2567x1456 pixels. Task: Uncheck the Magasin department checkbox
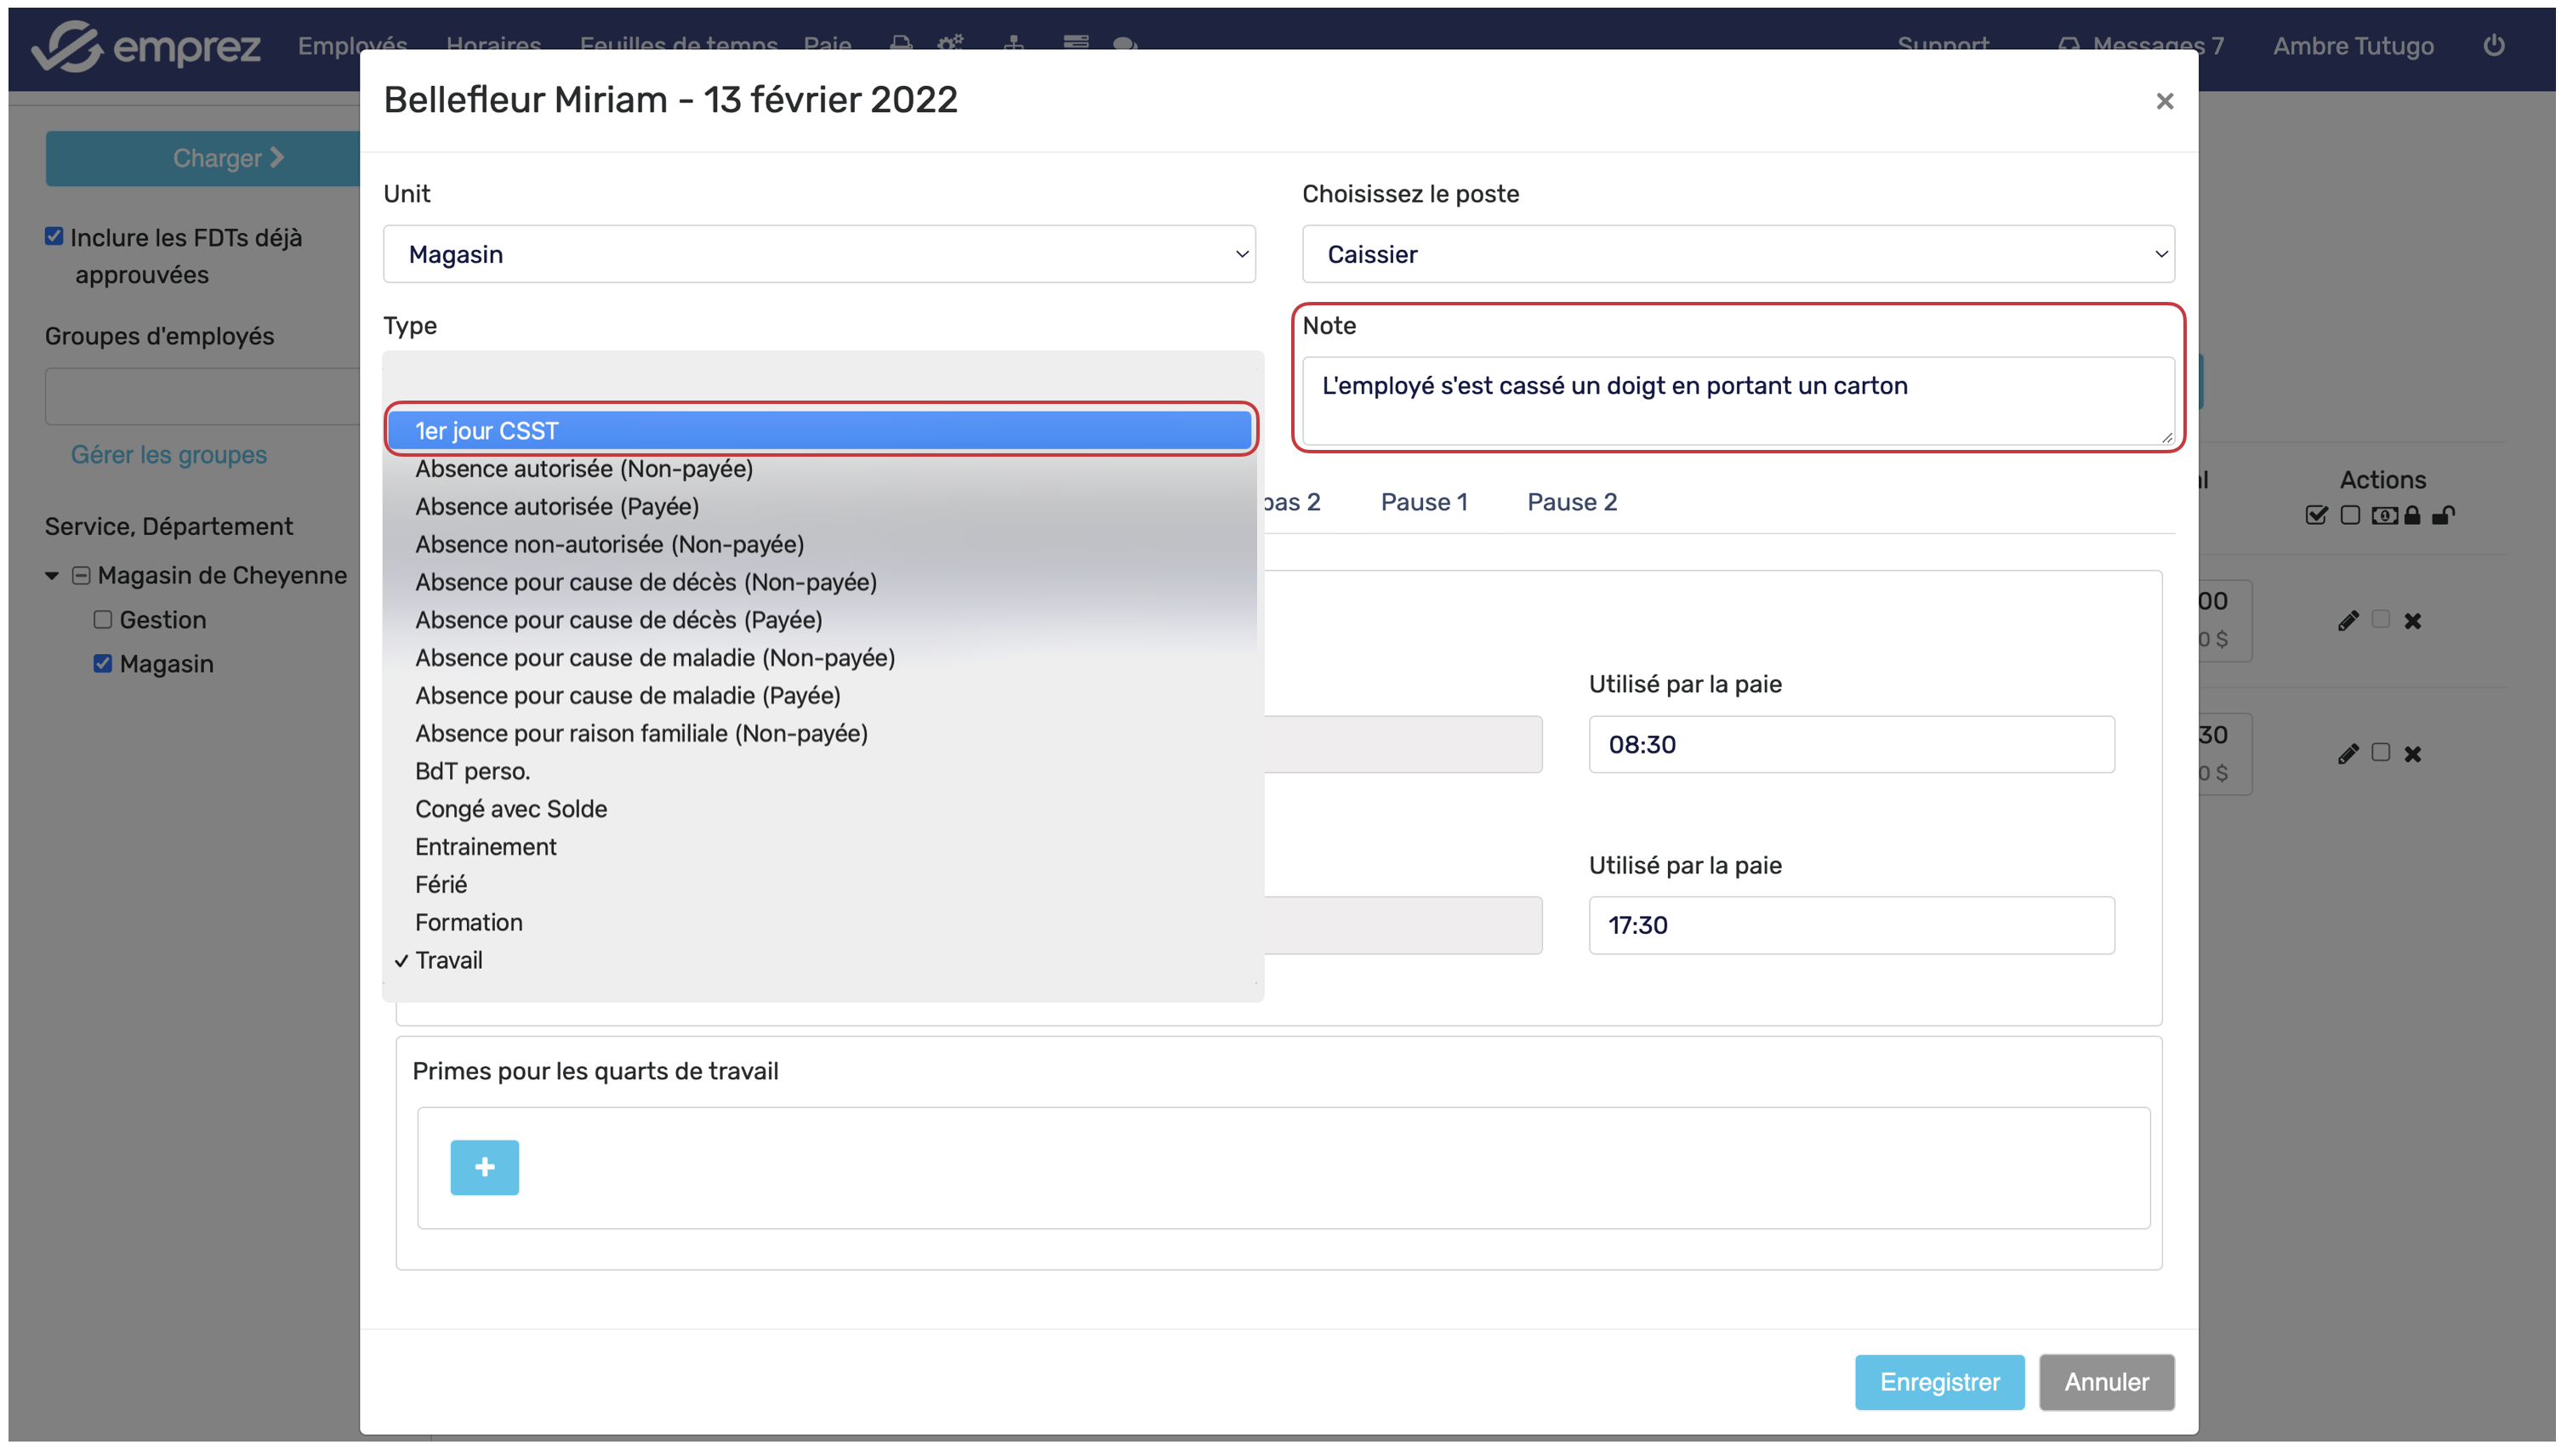pos(102,664)
